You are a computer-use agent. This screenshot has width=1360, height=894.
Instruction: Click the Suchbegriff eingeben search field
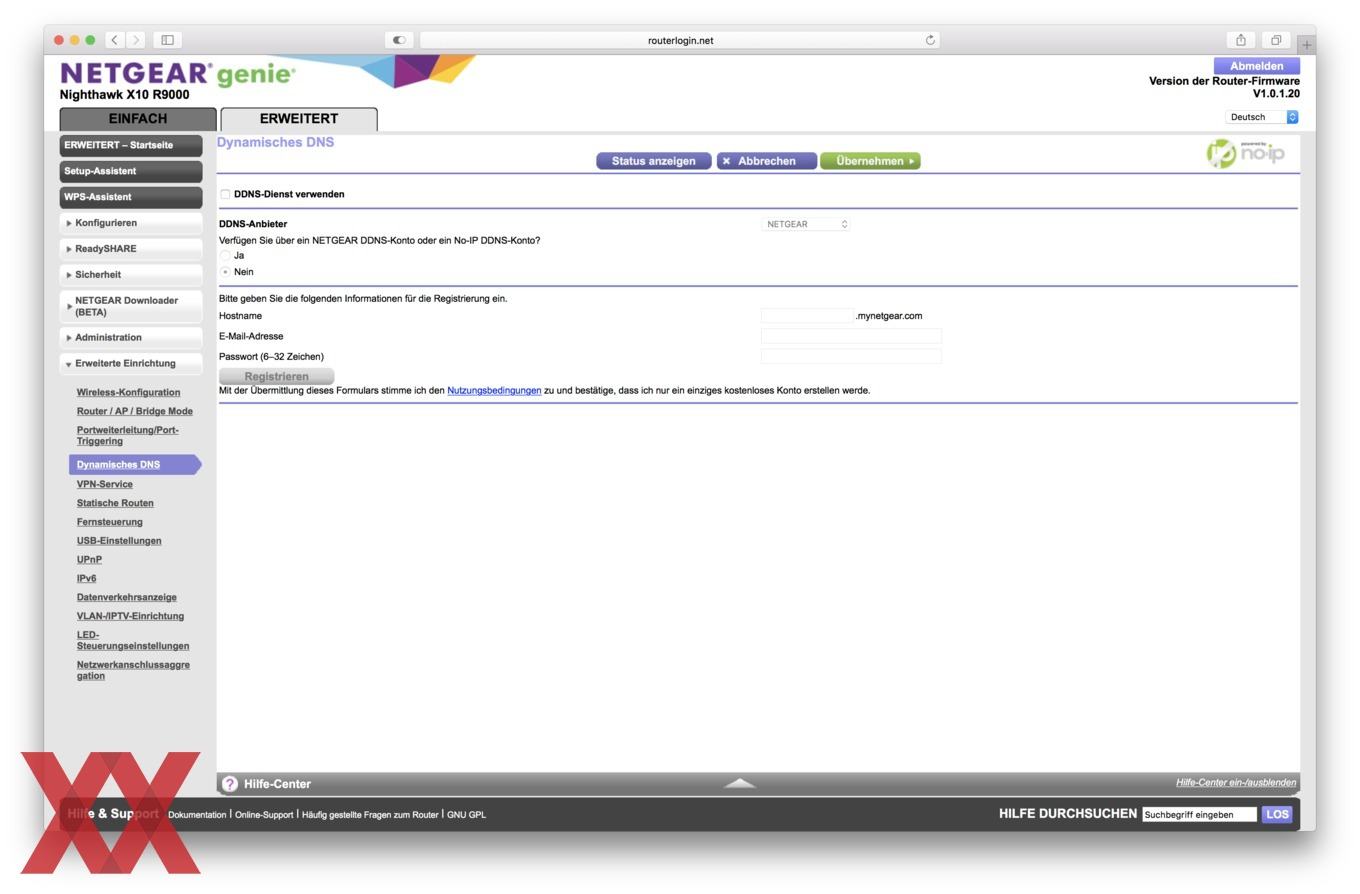1199,814
